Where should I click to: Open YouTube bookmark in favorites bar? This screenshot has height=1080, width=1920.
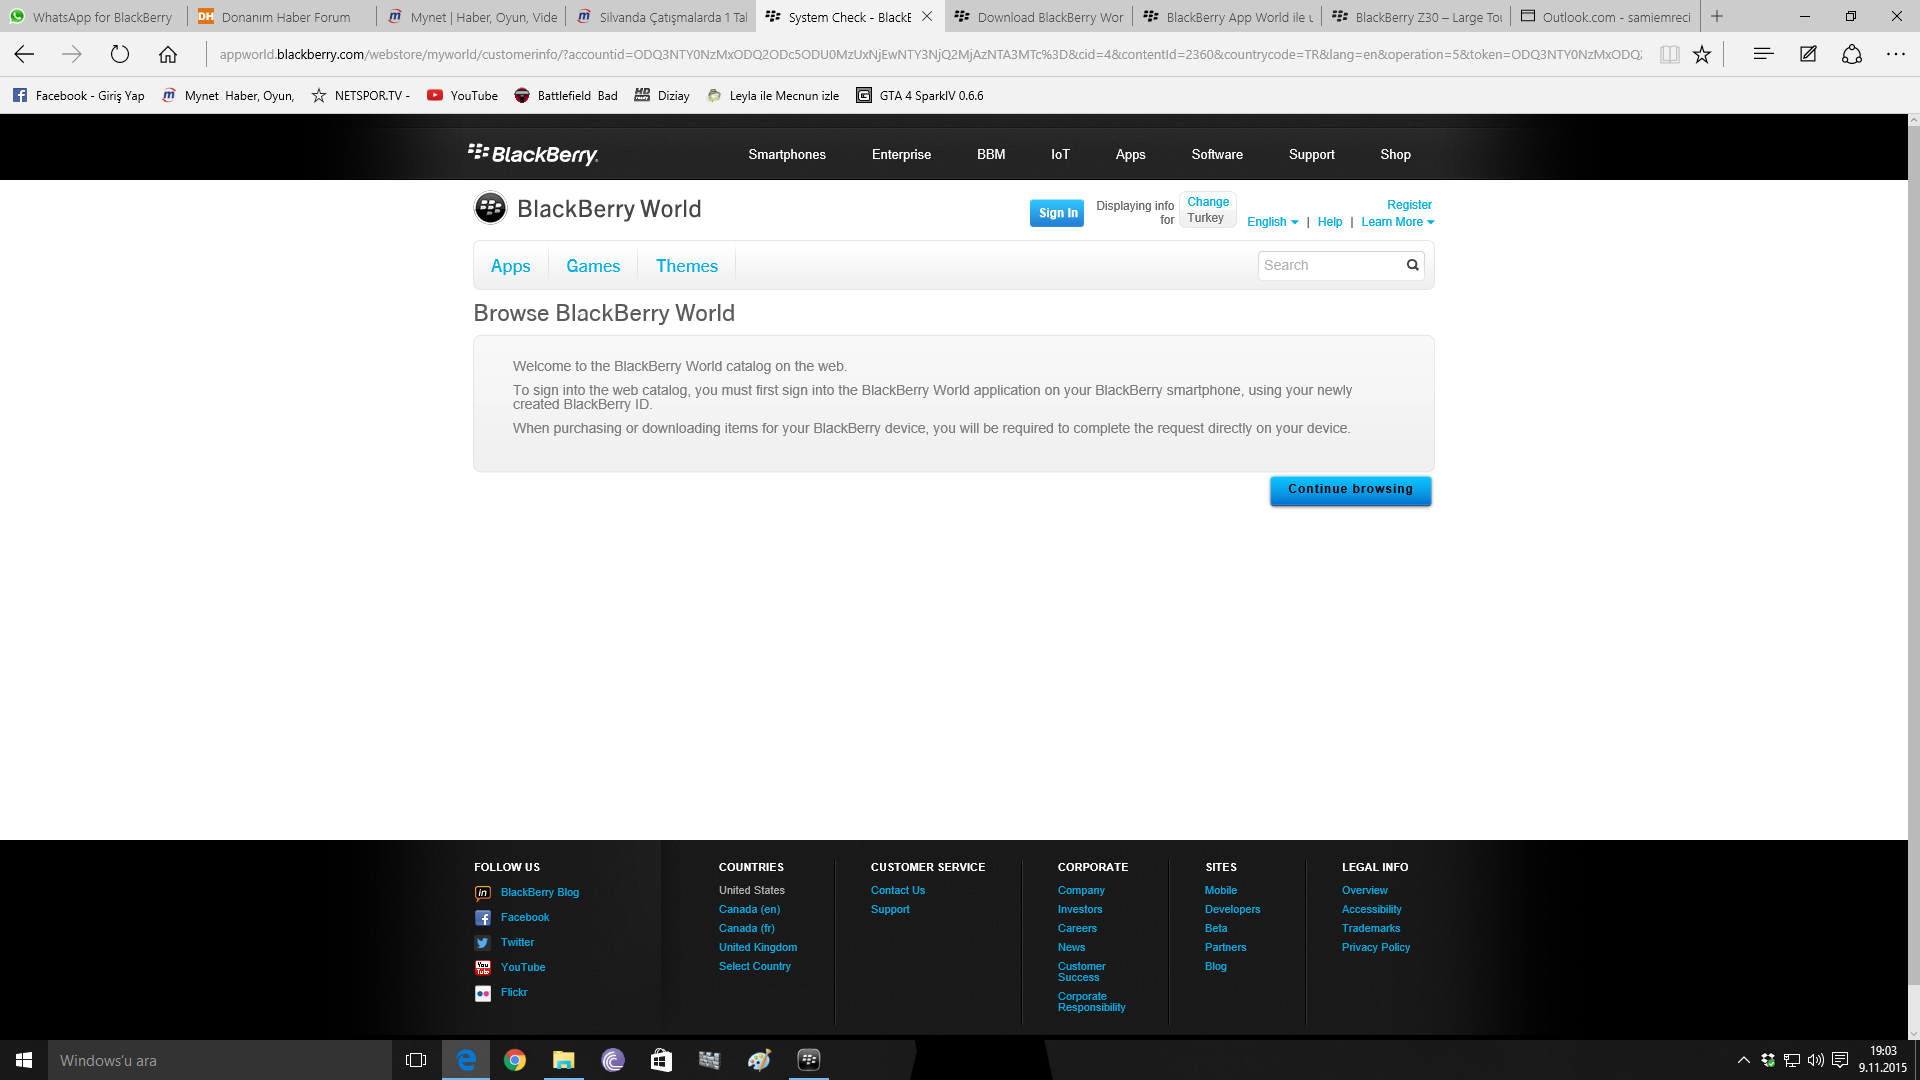click(x=462, y=96)
